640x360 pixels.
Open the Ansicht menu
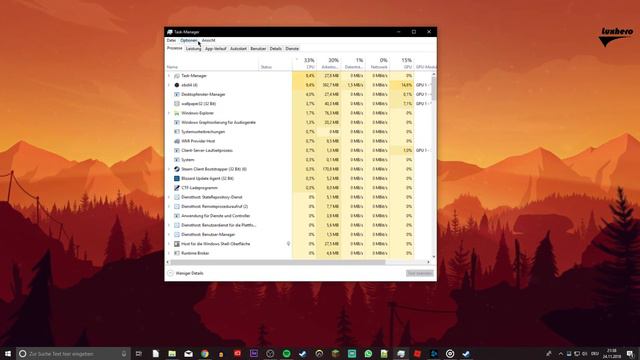point(209,40)
